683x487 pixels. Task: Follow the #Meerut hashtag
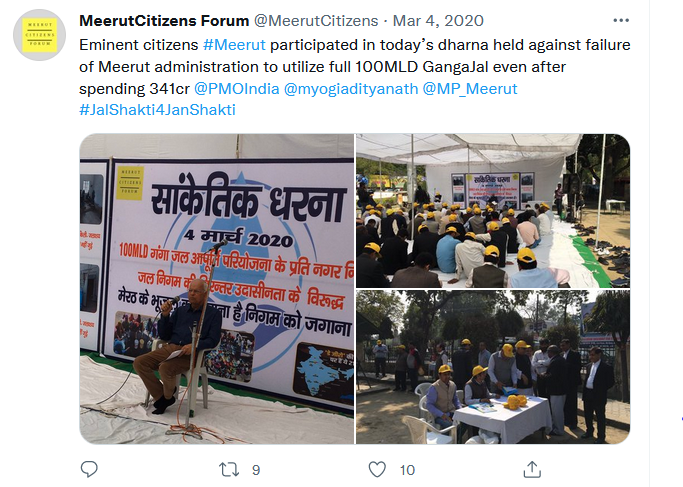click(234, 45)
